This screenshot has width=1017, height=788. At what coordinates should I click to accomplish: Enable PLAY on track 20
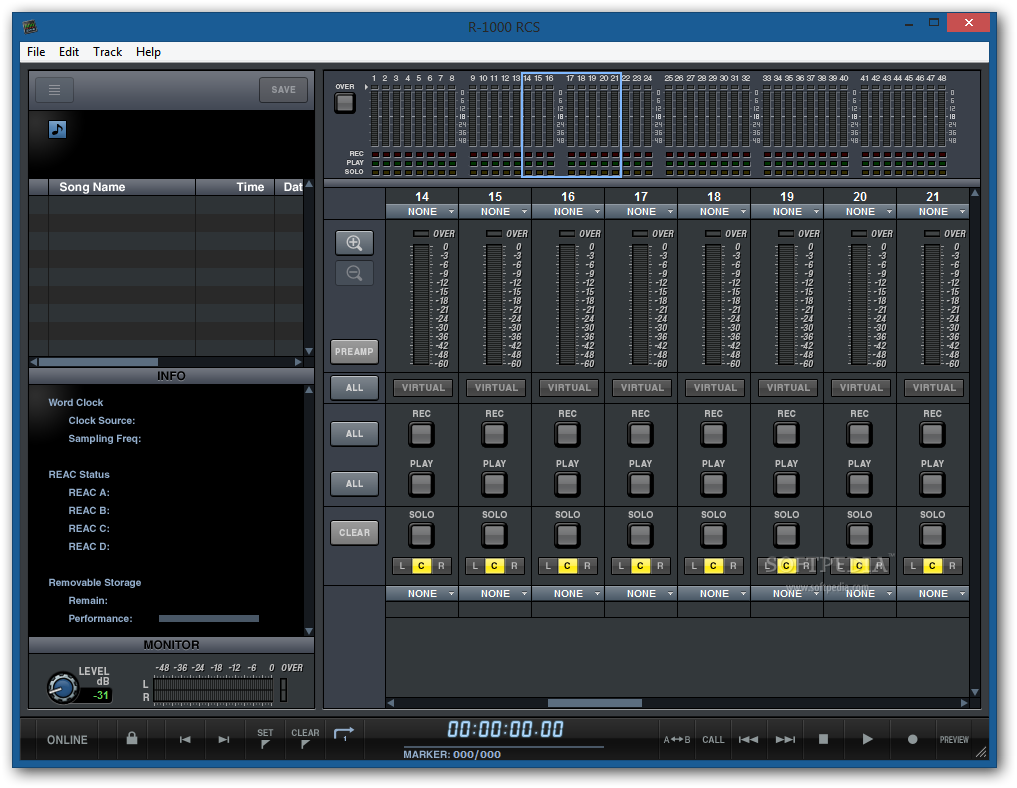pos(859,484)
